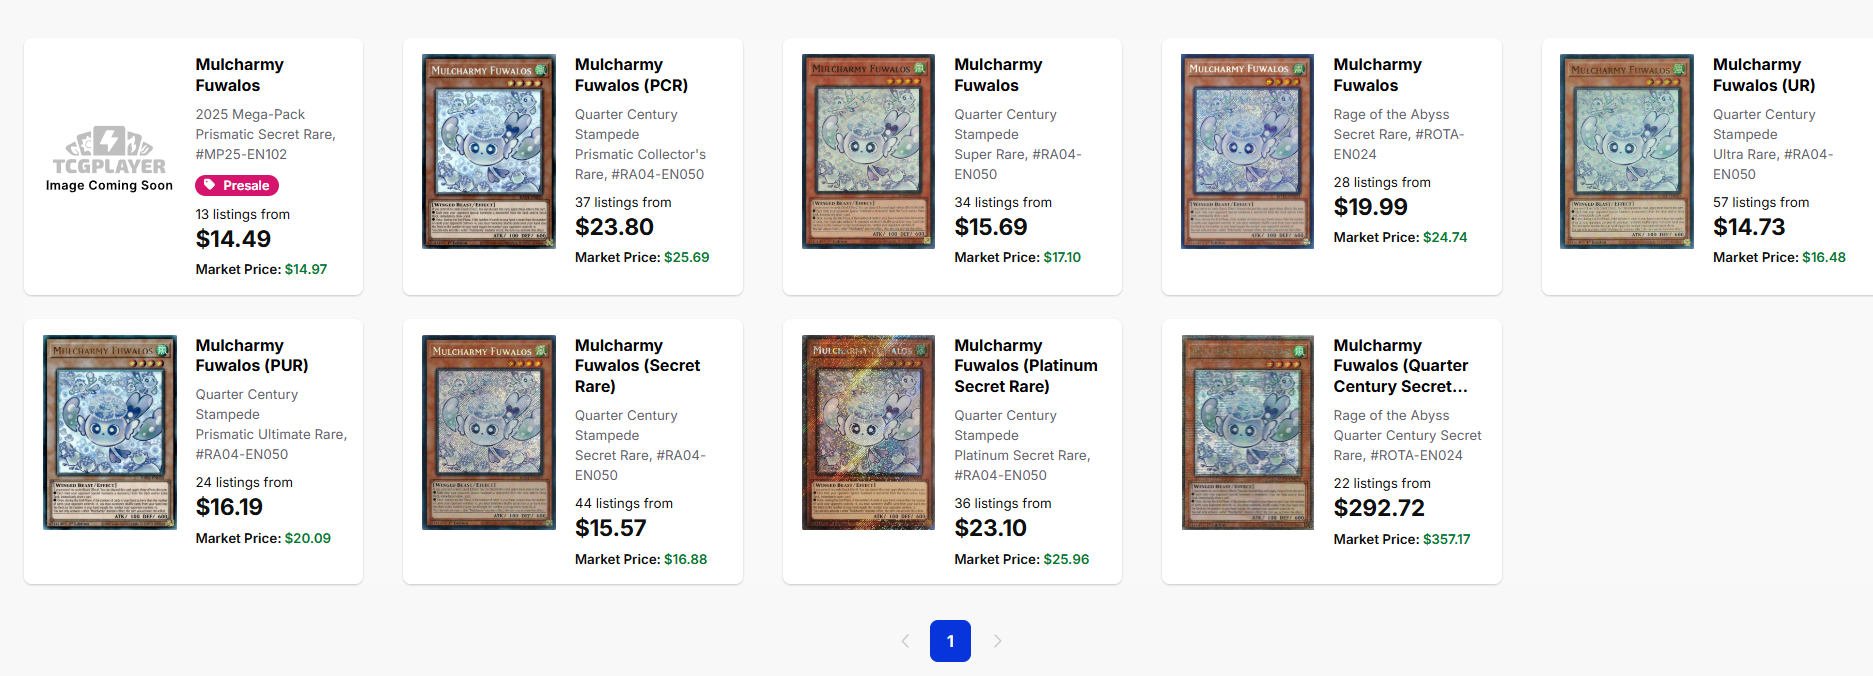Click the Mulcharmy Fuwalos (UR) title
Viewport: 1873px width, 676px height.
click(1763, 75)
